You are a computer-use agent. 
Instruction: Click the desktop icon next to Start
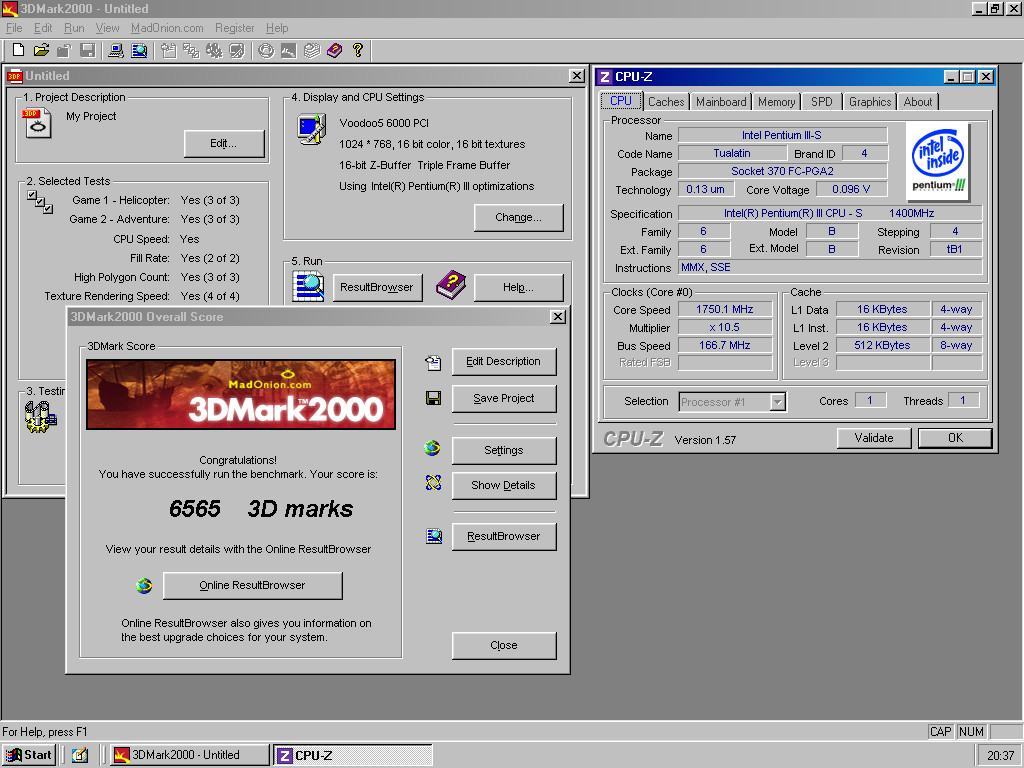[80, 755]
